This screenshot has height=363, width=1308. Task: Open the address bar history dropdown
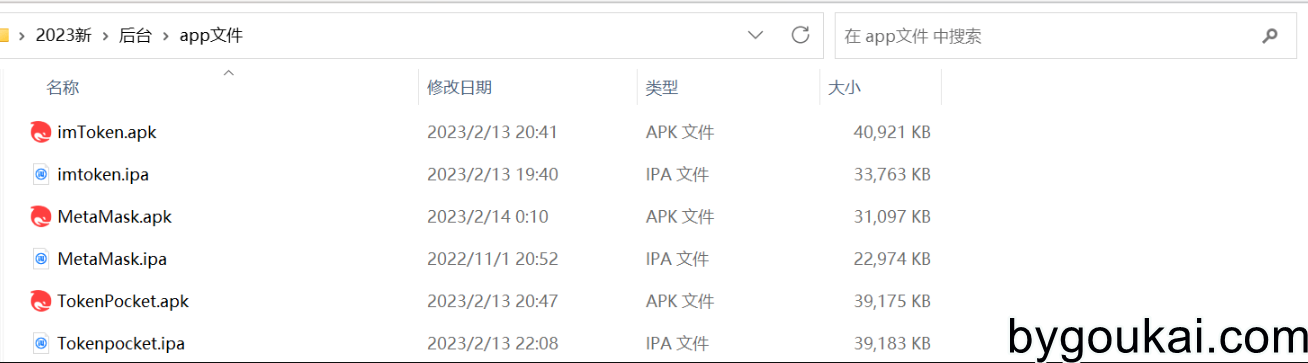[756, 36]
